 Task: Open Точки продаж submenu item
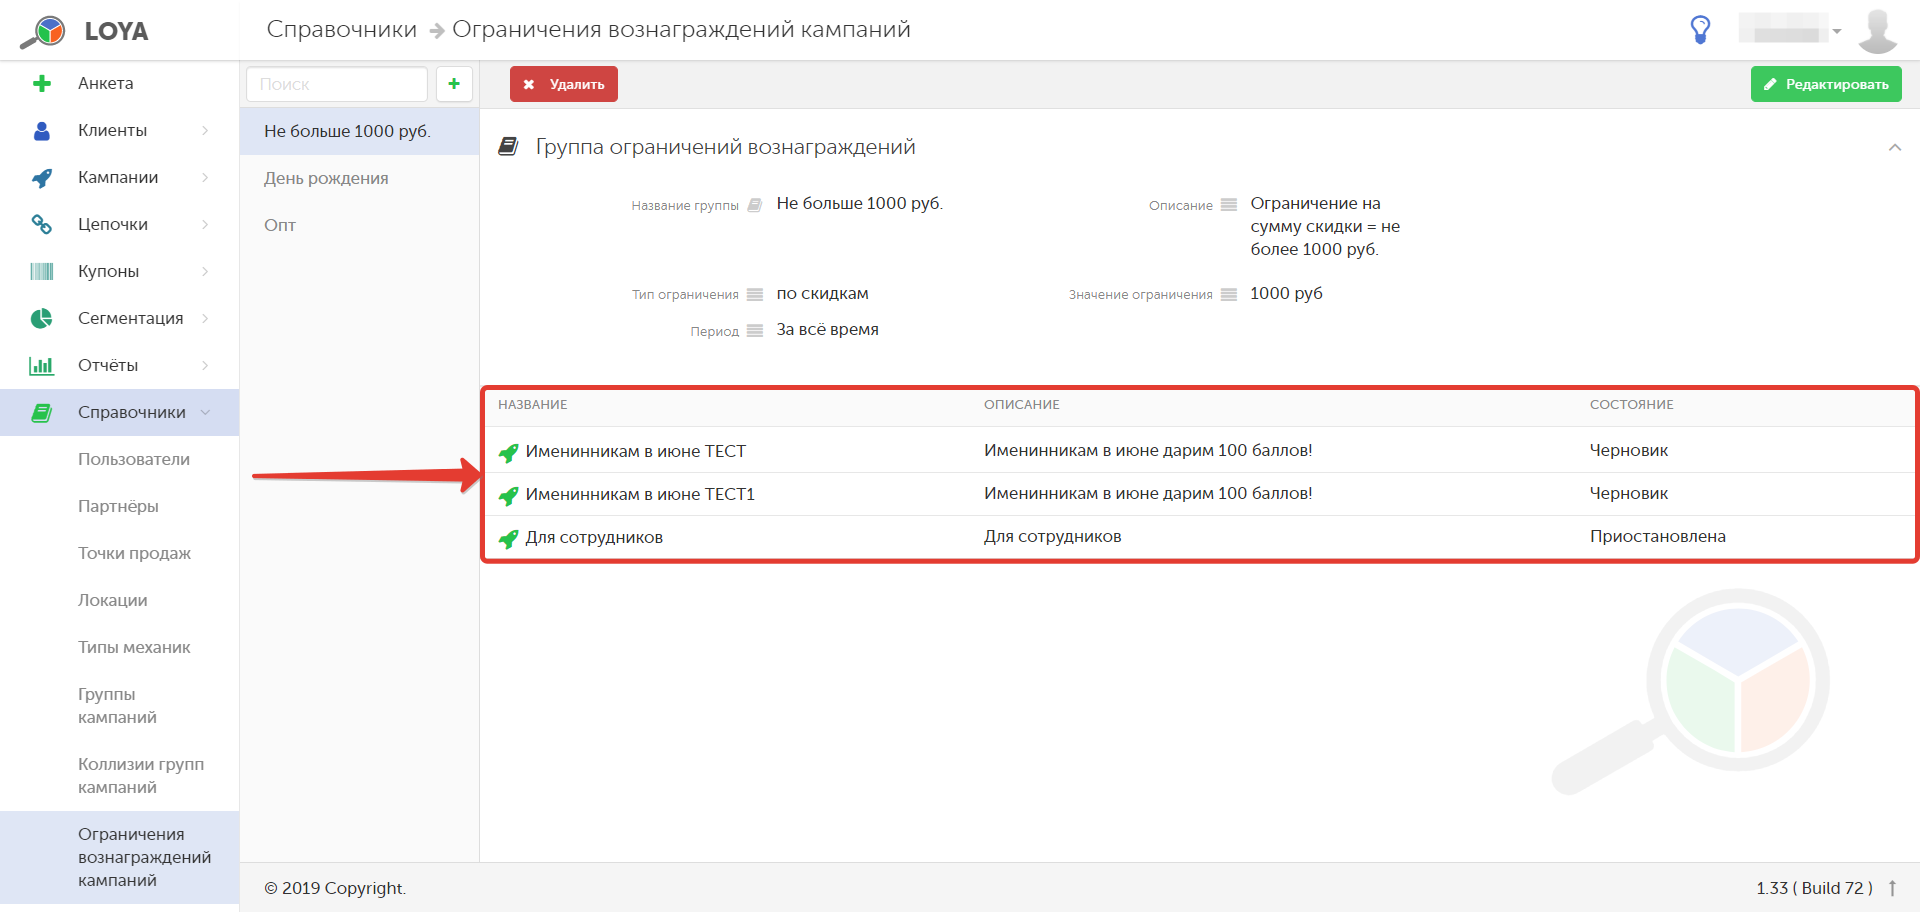coord(134,553)
